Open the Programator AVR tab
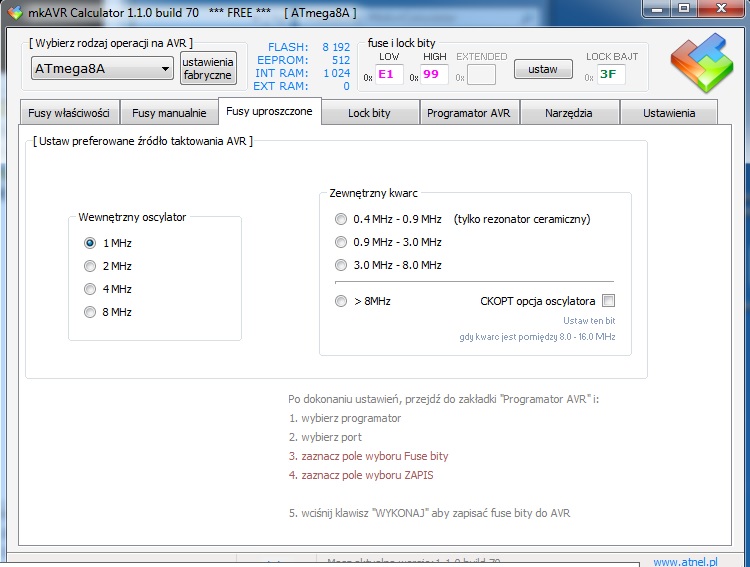The width and height of the screenshot is (750, 567). pyautogui.click(x=469, y=113)
